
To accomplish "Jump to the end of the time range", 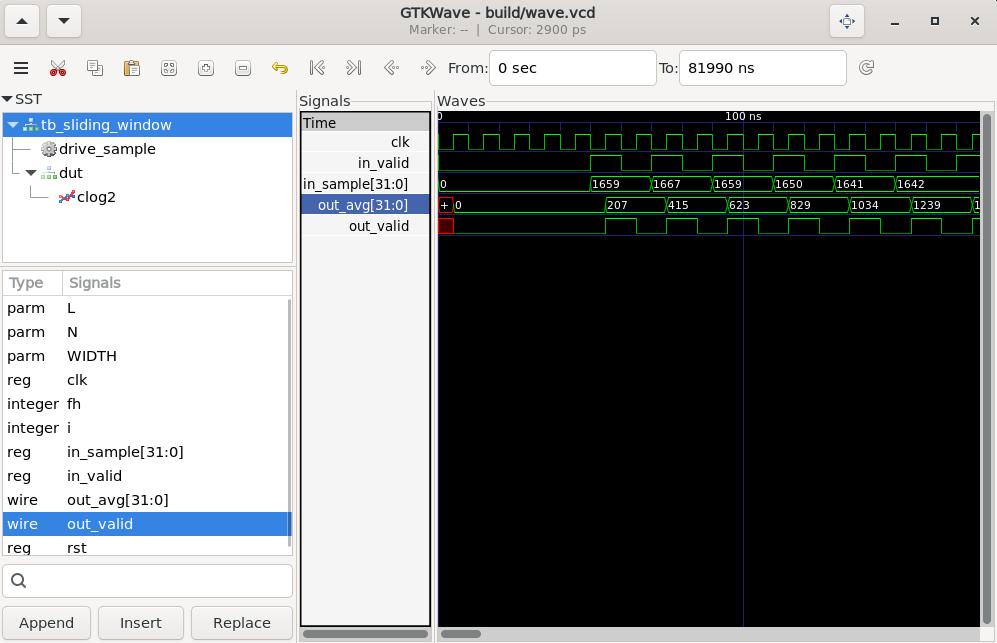I will [x=353, y=68].
